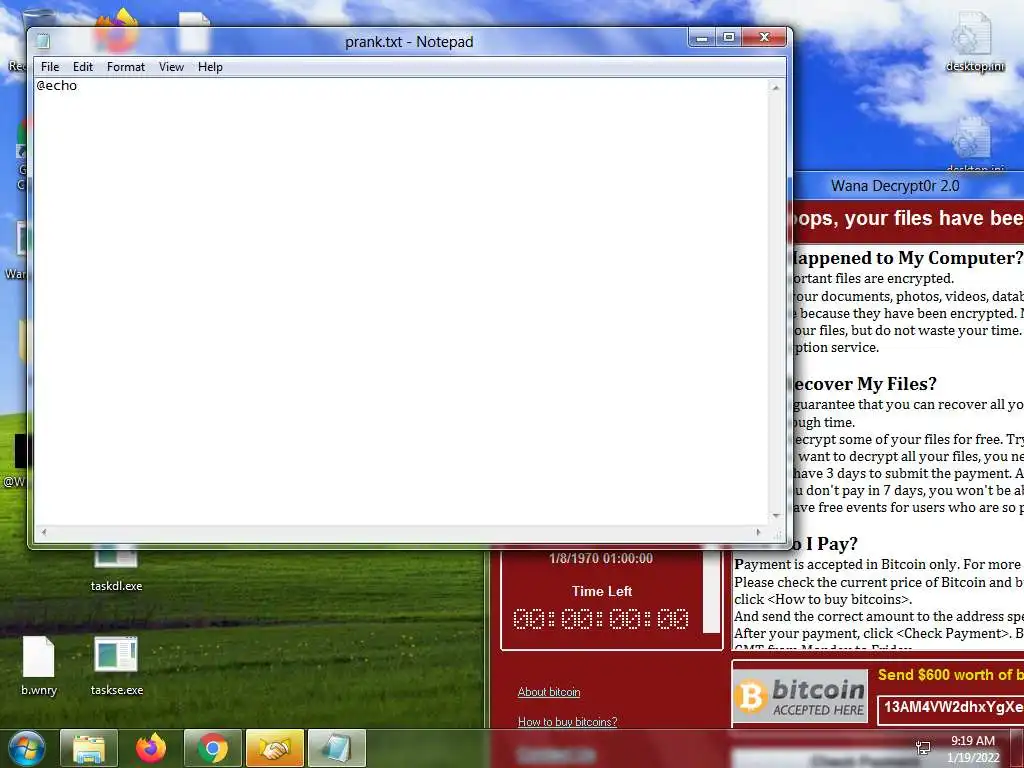Close the prank.txt Notepad window
Viewport: 1024px width, 768px height.
[765, 38]
